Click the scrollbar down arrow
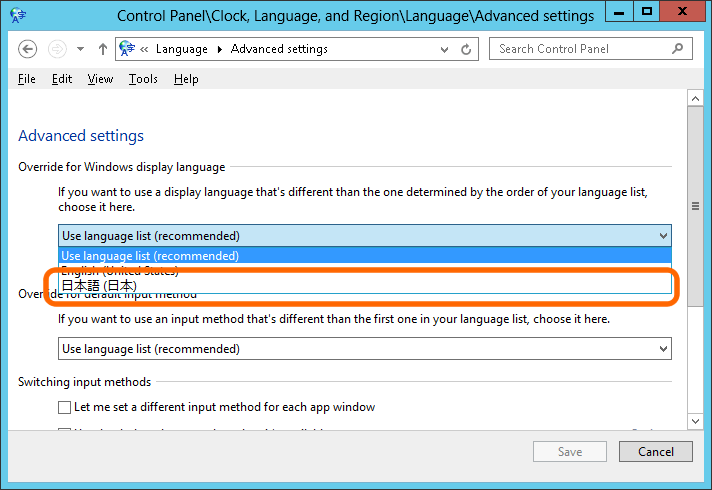 tap(695, 421)
